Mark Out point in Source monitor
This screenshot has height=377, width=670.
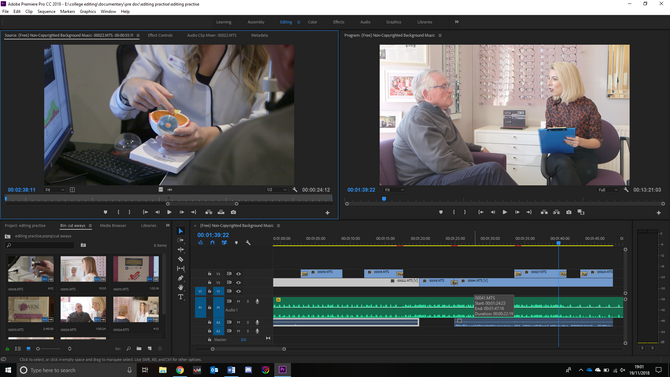click(129, 212)
